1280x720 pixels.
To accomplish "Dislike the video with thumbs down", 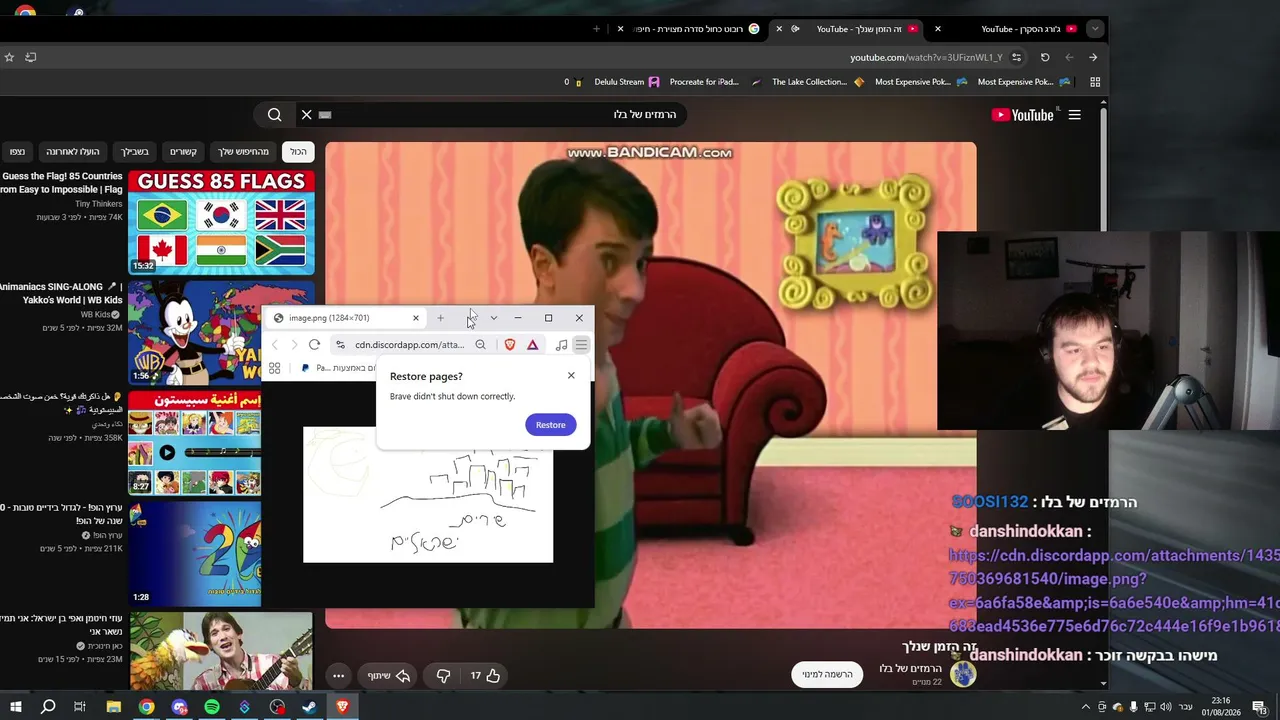I will click(x=443, y=676).
